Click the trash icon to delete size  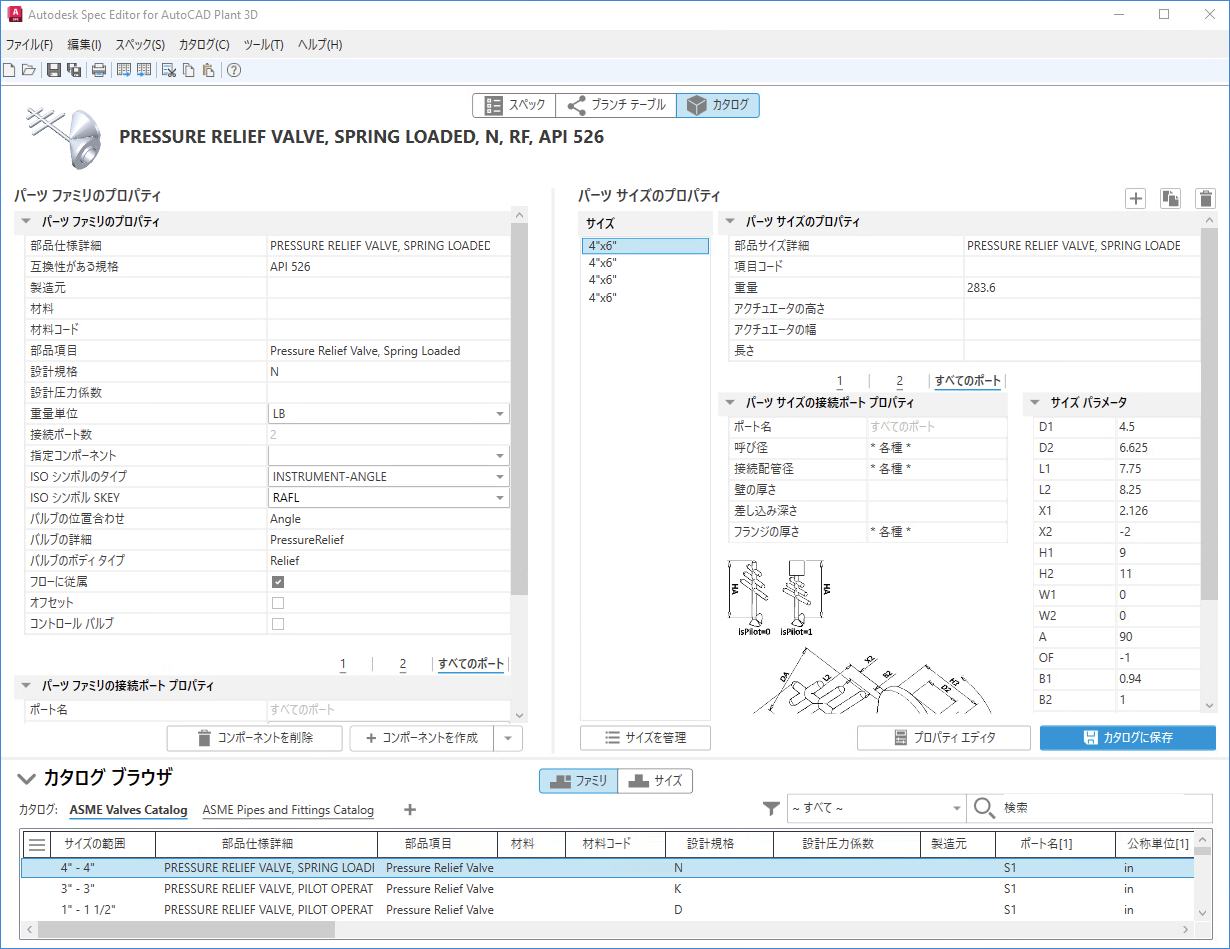(1206, 198)
